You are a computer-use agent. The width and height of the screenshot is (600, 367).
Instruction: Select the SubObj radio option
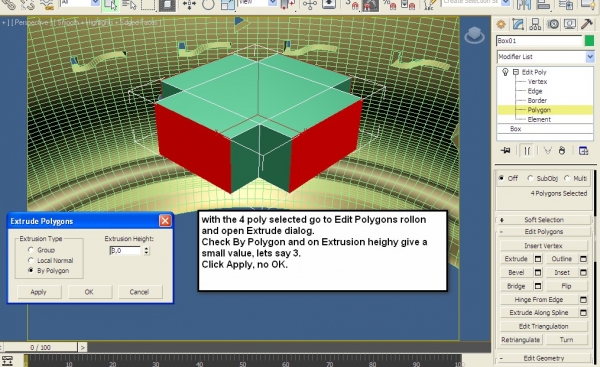(x=530, y=178)
